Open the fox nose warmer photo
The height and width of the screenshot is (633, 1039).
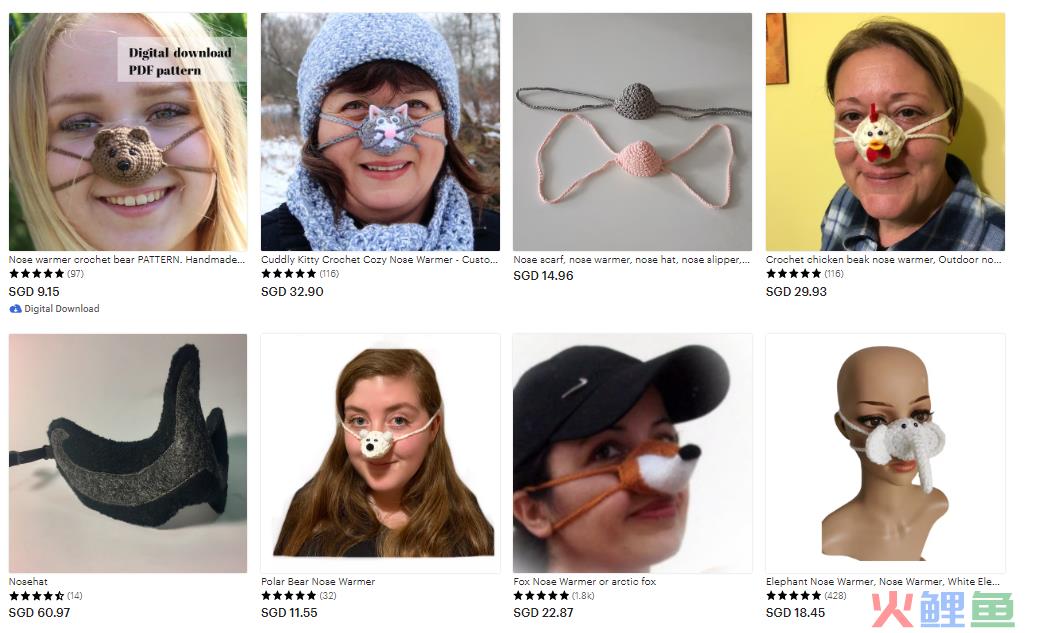(x=632, y=453)
